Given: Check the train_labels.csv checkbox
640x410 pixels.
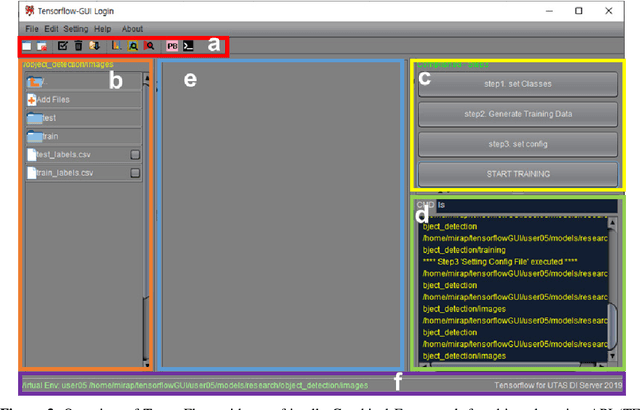Looking at the screenshot, I should tap(135, 172).
